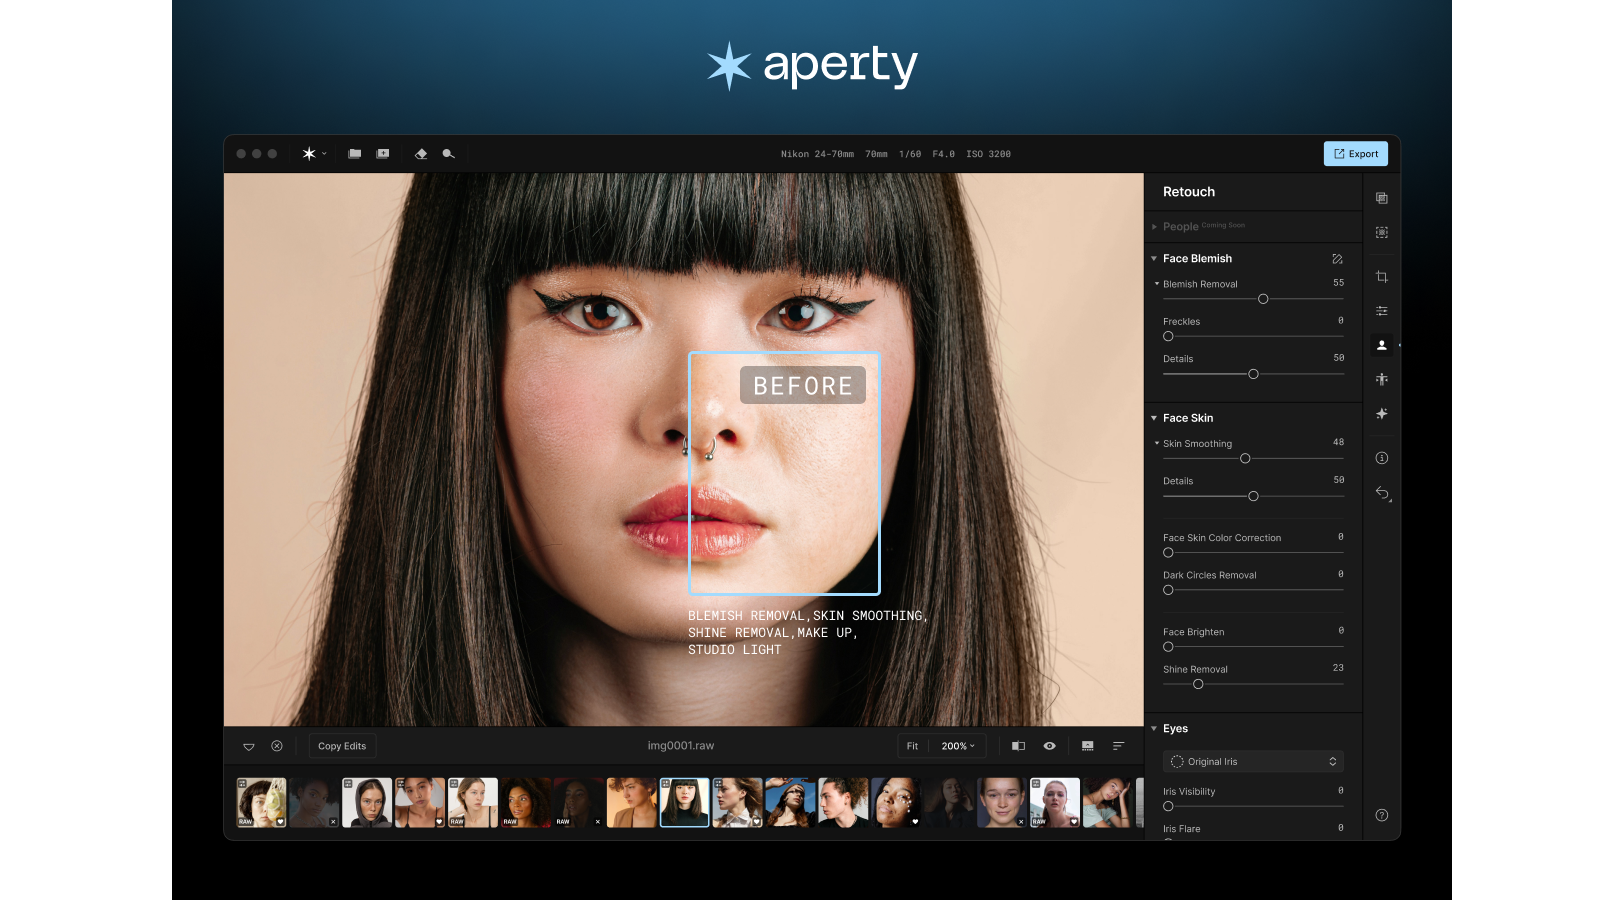This screenshot has height=900, width=1600.
Task: Click the magnifier search icon in toolbar
Action: coord(448,154)
